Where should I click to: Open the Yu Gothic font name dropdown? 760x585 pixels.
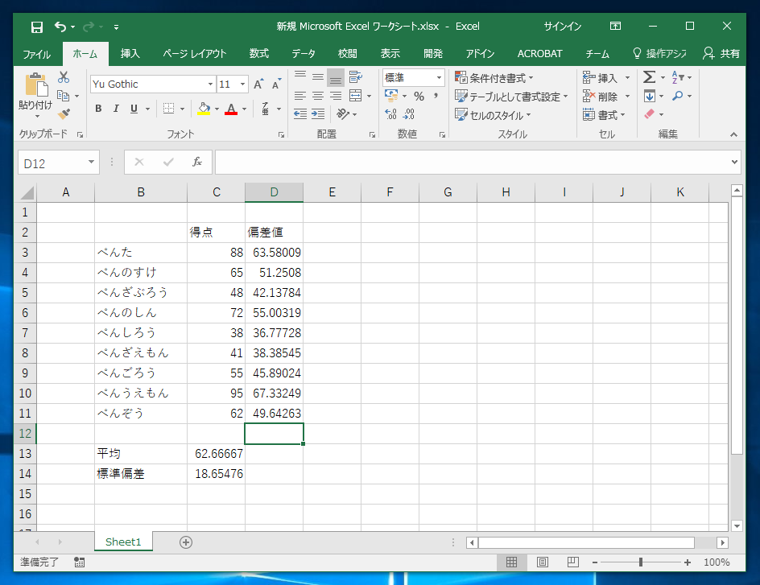[x=210, y=85]
